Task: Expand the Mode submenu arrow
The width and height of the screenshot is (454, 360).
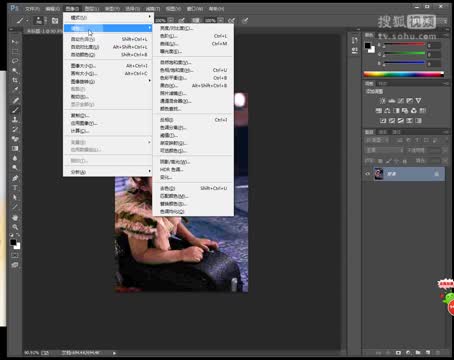Action: pos(149,17)
